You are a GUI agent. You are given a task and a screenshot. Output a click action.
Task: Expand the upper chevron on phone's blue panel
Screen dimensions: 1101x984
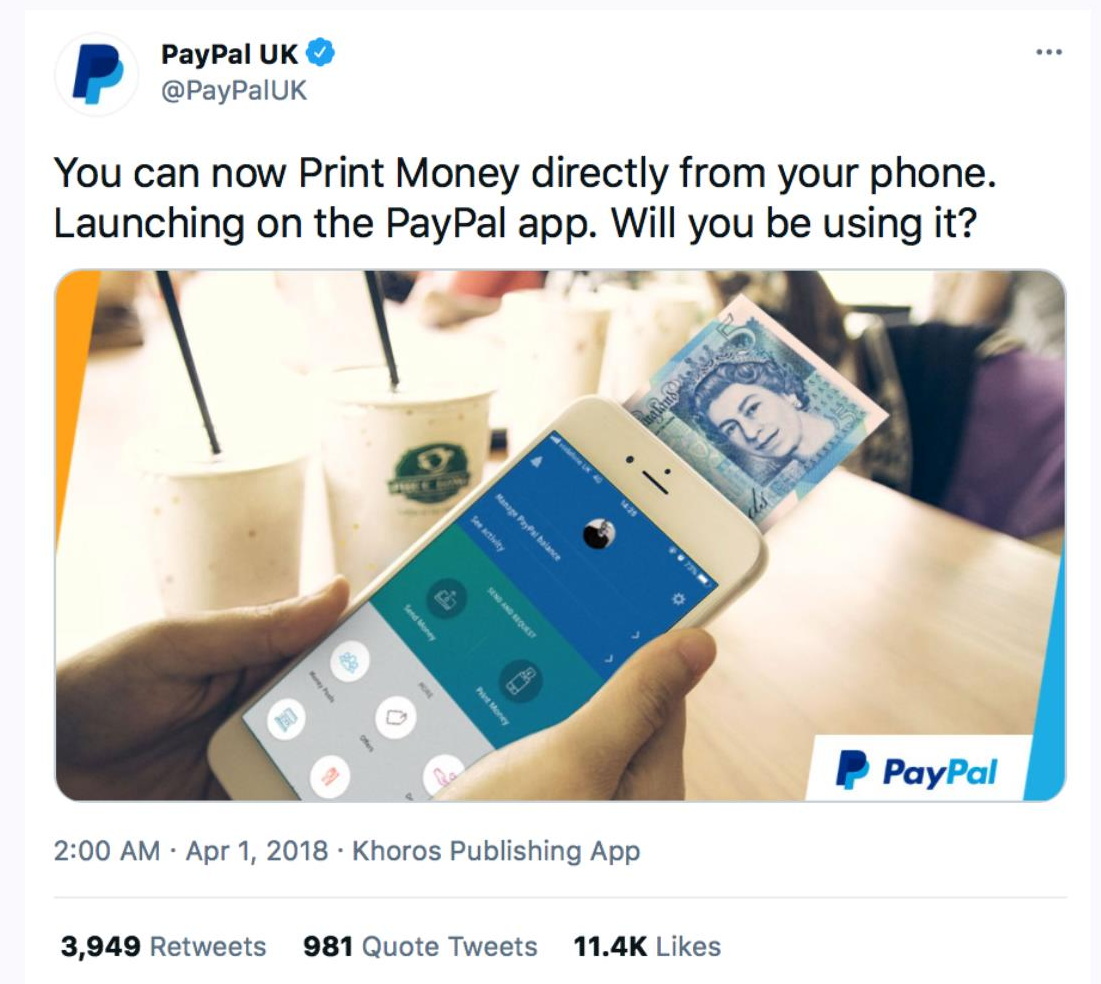click(x=635, y=635)
